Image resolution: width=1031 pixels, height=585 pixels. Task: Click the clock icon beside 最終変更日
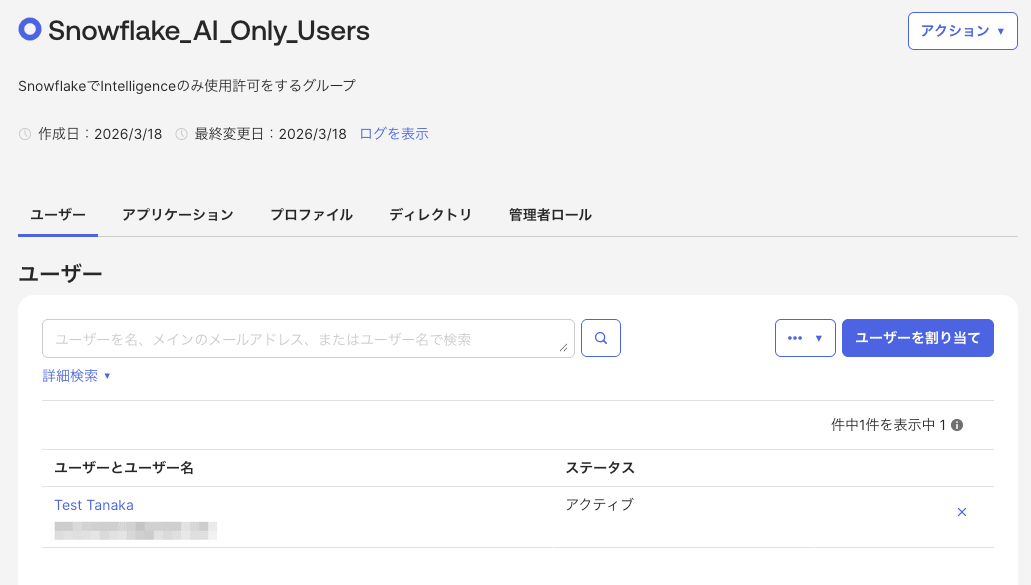(181, 134)
